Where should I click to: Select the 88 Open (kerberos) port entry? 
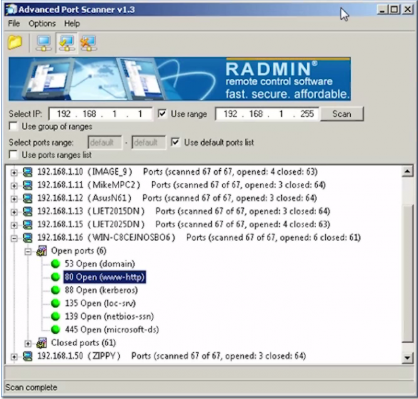101,290
